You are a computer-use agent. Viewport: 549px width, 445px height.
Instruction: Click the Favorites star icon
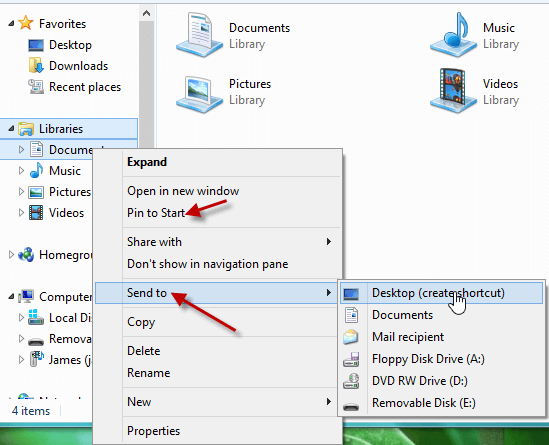(x=26, y=23)
